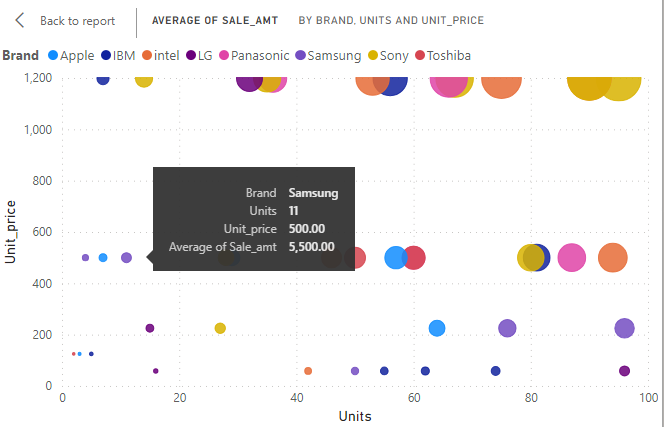Select Apple in the Brand legend
Image resolution: width=664 pixels, height=427 pixels.
click(x=76, y=56)
